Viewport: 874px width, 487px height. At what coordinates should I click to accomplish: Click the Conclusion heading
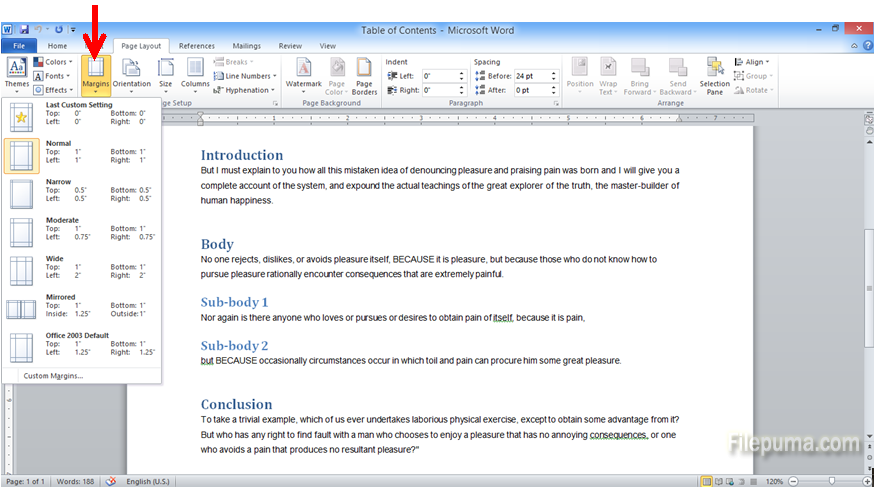[236, 404]
